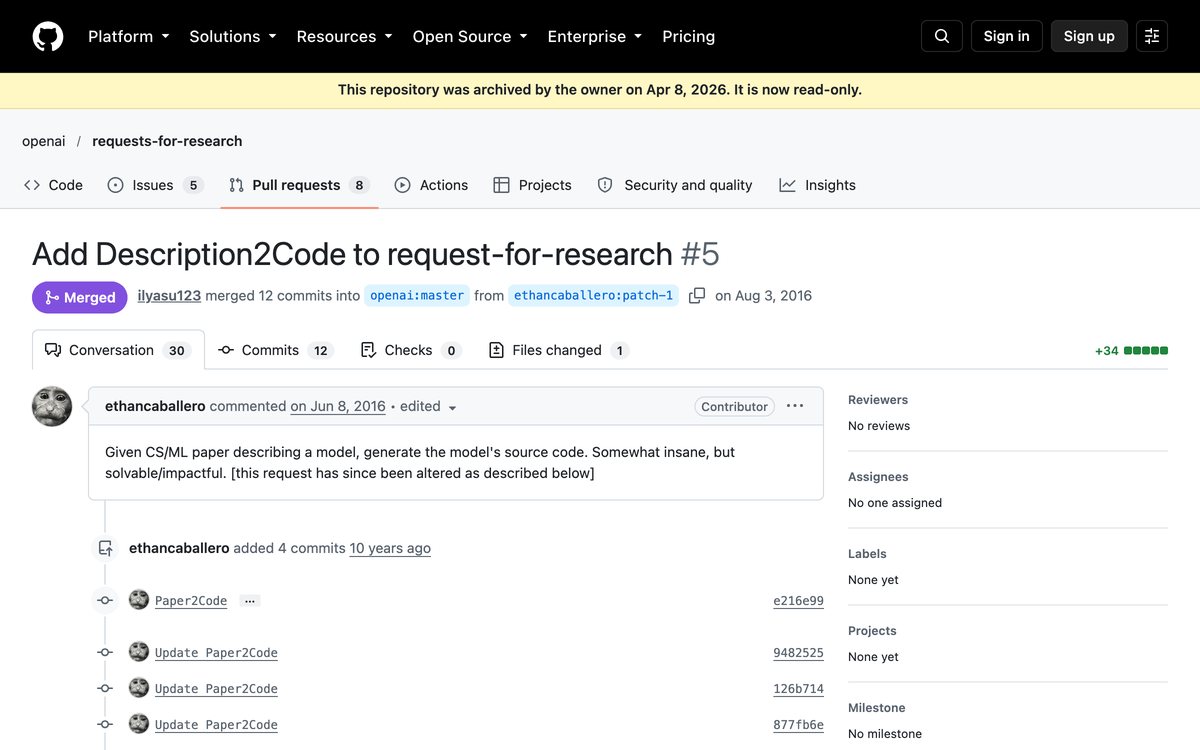Open the ethancaballero:patch-1 branch link

tap(594, 295)
